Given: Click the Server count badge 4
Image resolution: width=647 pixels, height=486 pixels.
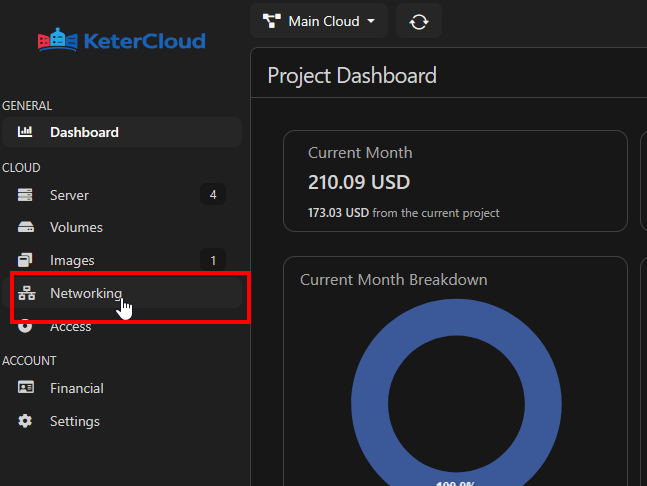Looking at the screenshot, I should point(213,195).
